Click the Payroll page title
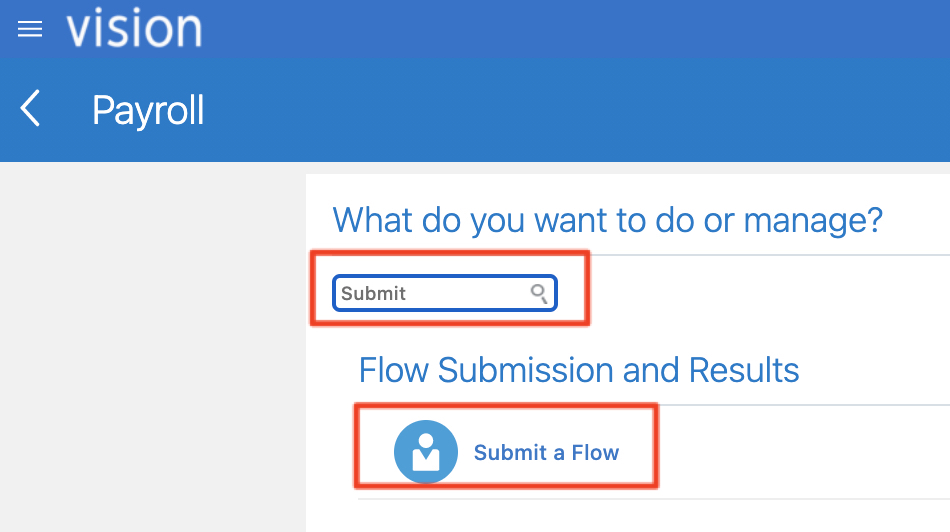Screen dimensions: 950x532 tap(148, 110)
